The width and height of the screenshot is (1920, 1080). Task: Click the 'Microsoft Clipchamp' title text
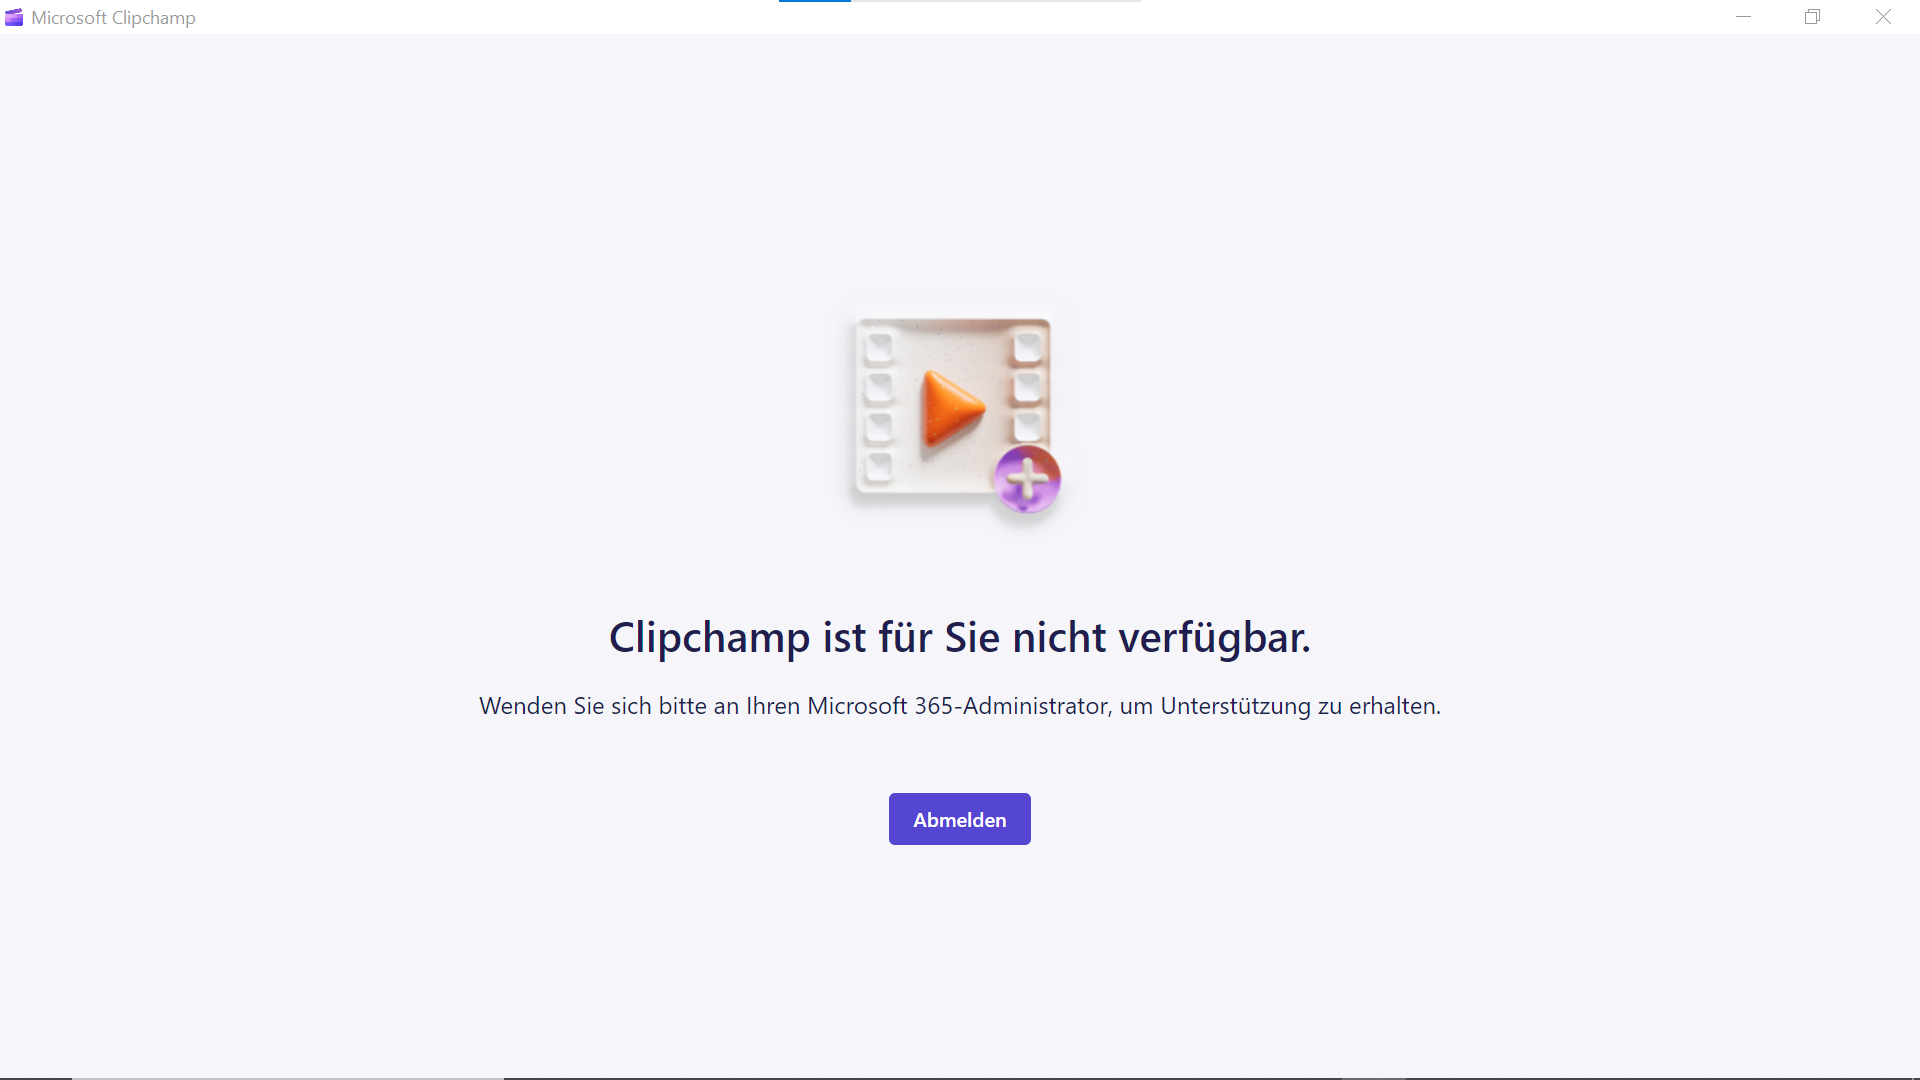point(113,17)
